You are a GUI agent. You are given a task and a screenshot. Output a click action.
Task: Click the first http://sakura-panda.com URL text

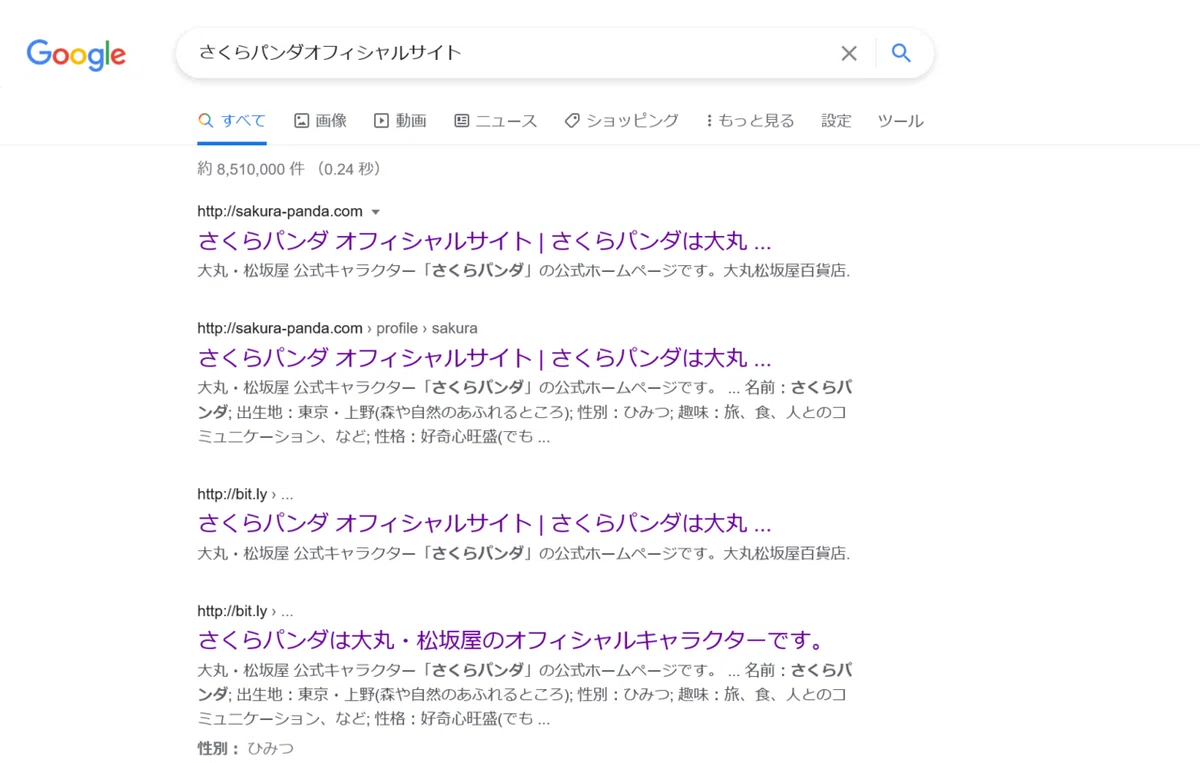point(280,212)
